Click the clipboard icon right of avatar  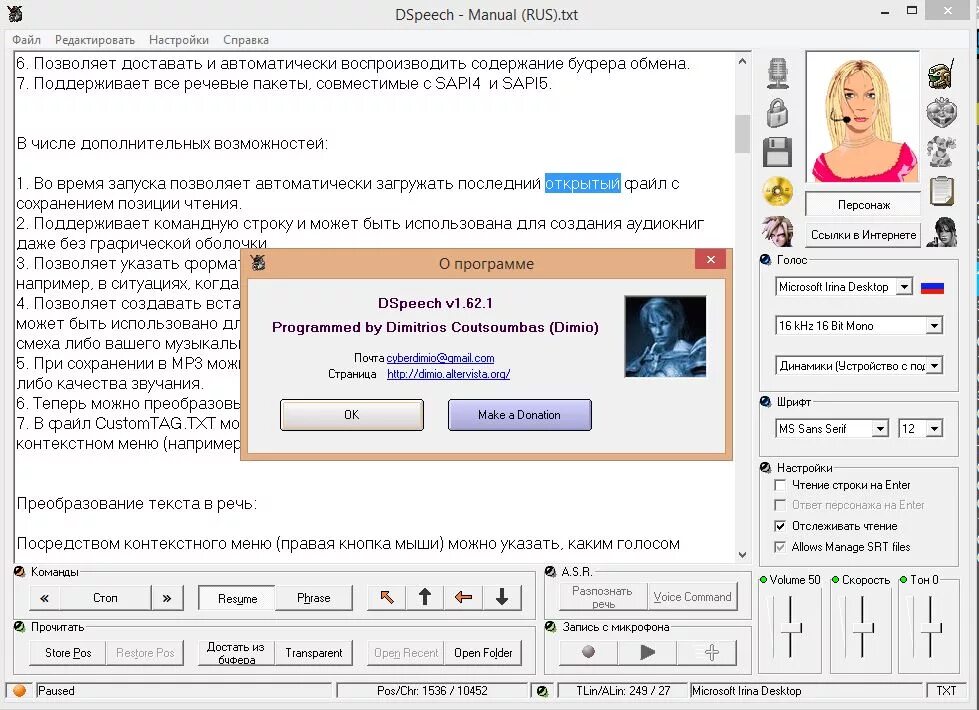click(x=942, y=191)
